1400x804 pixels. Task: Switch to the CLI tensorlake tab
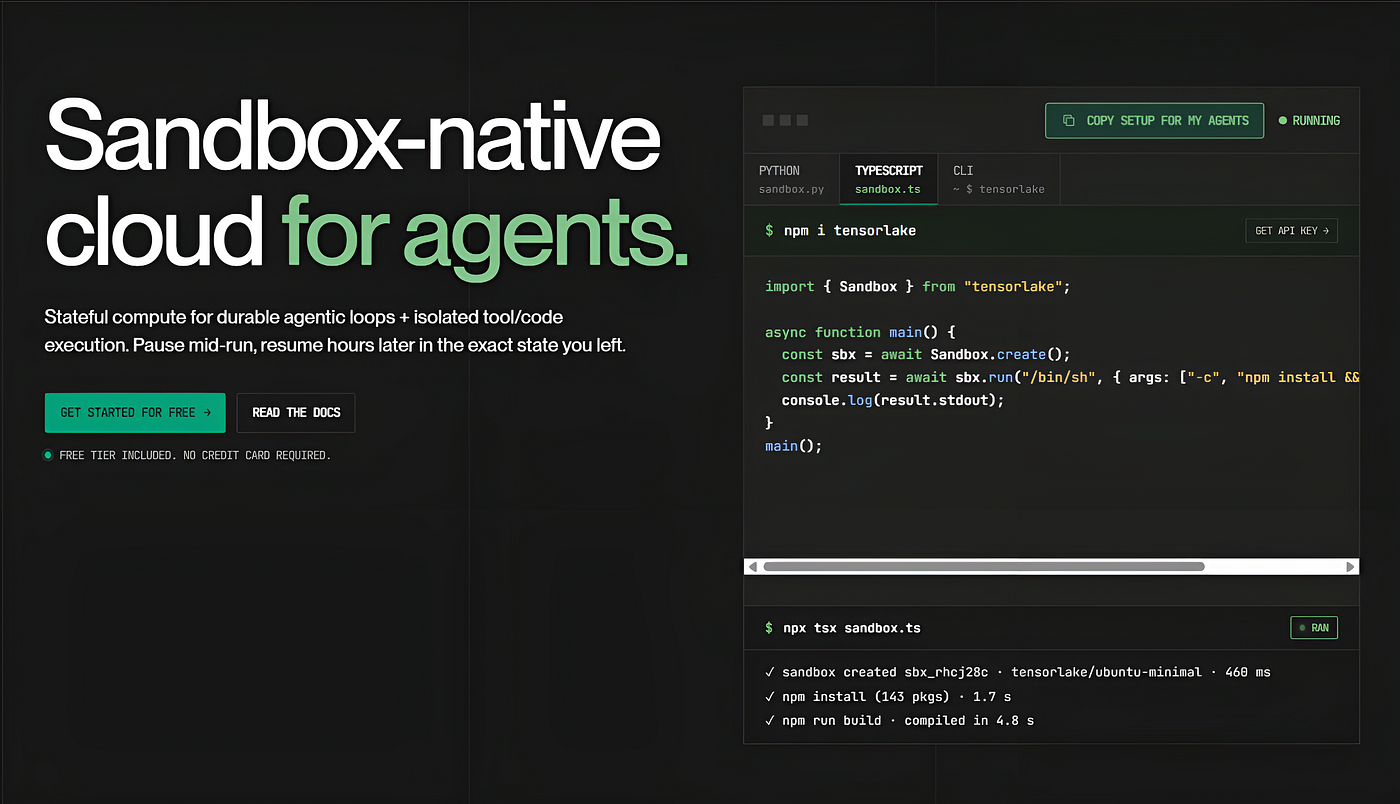(x=998, y=179)
